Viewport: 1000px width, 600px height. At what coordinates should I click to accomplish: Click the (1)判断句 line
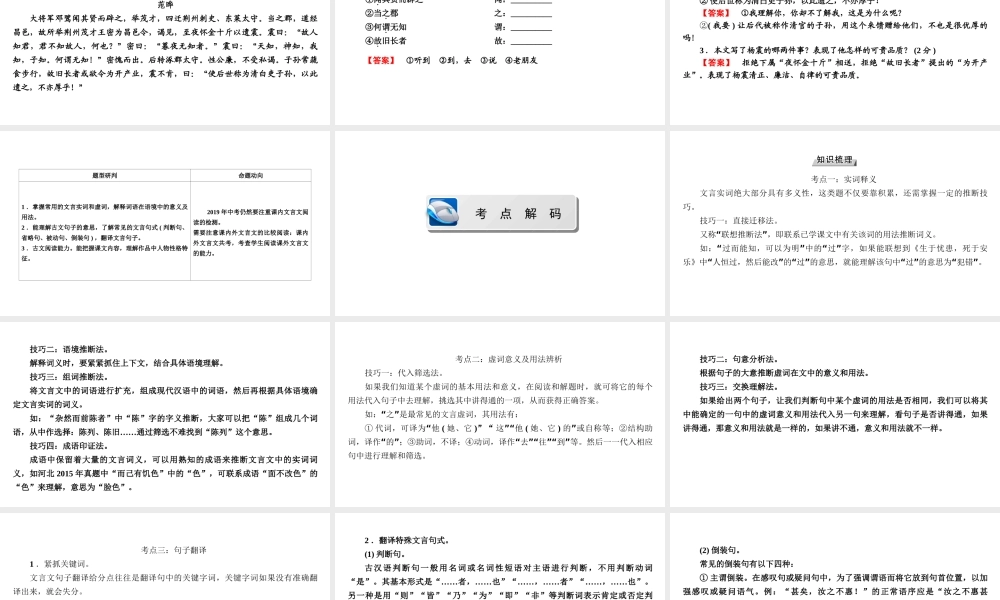pos(385,554)
